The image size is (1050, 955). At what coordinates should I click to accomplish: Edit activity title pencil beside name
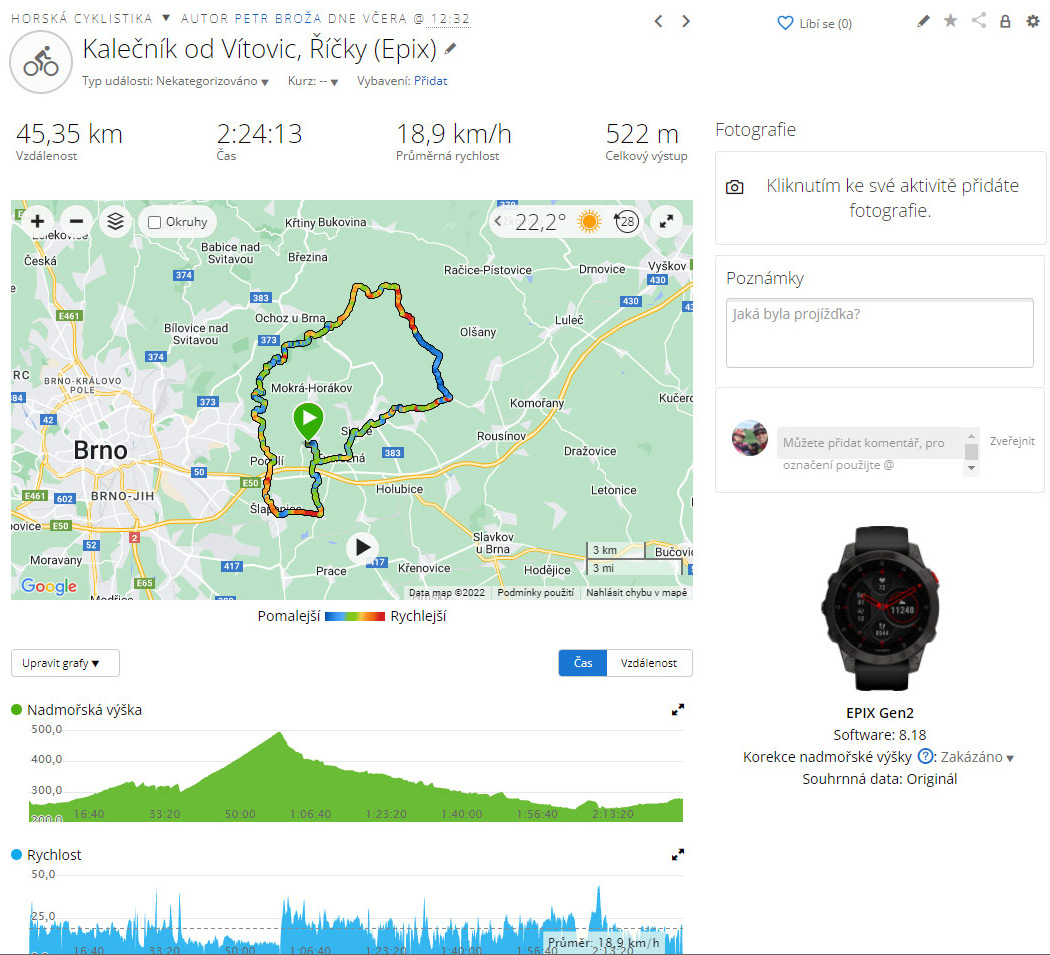click(451, 49)
